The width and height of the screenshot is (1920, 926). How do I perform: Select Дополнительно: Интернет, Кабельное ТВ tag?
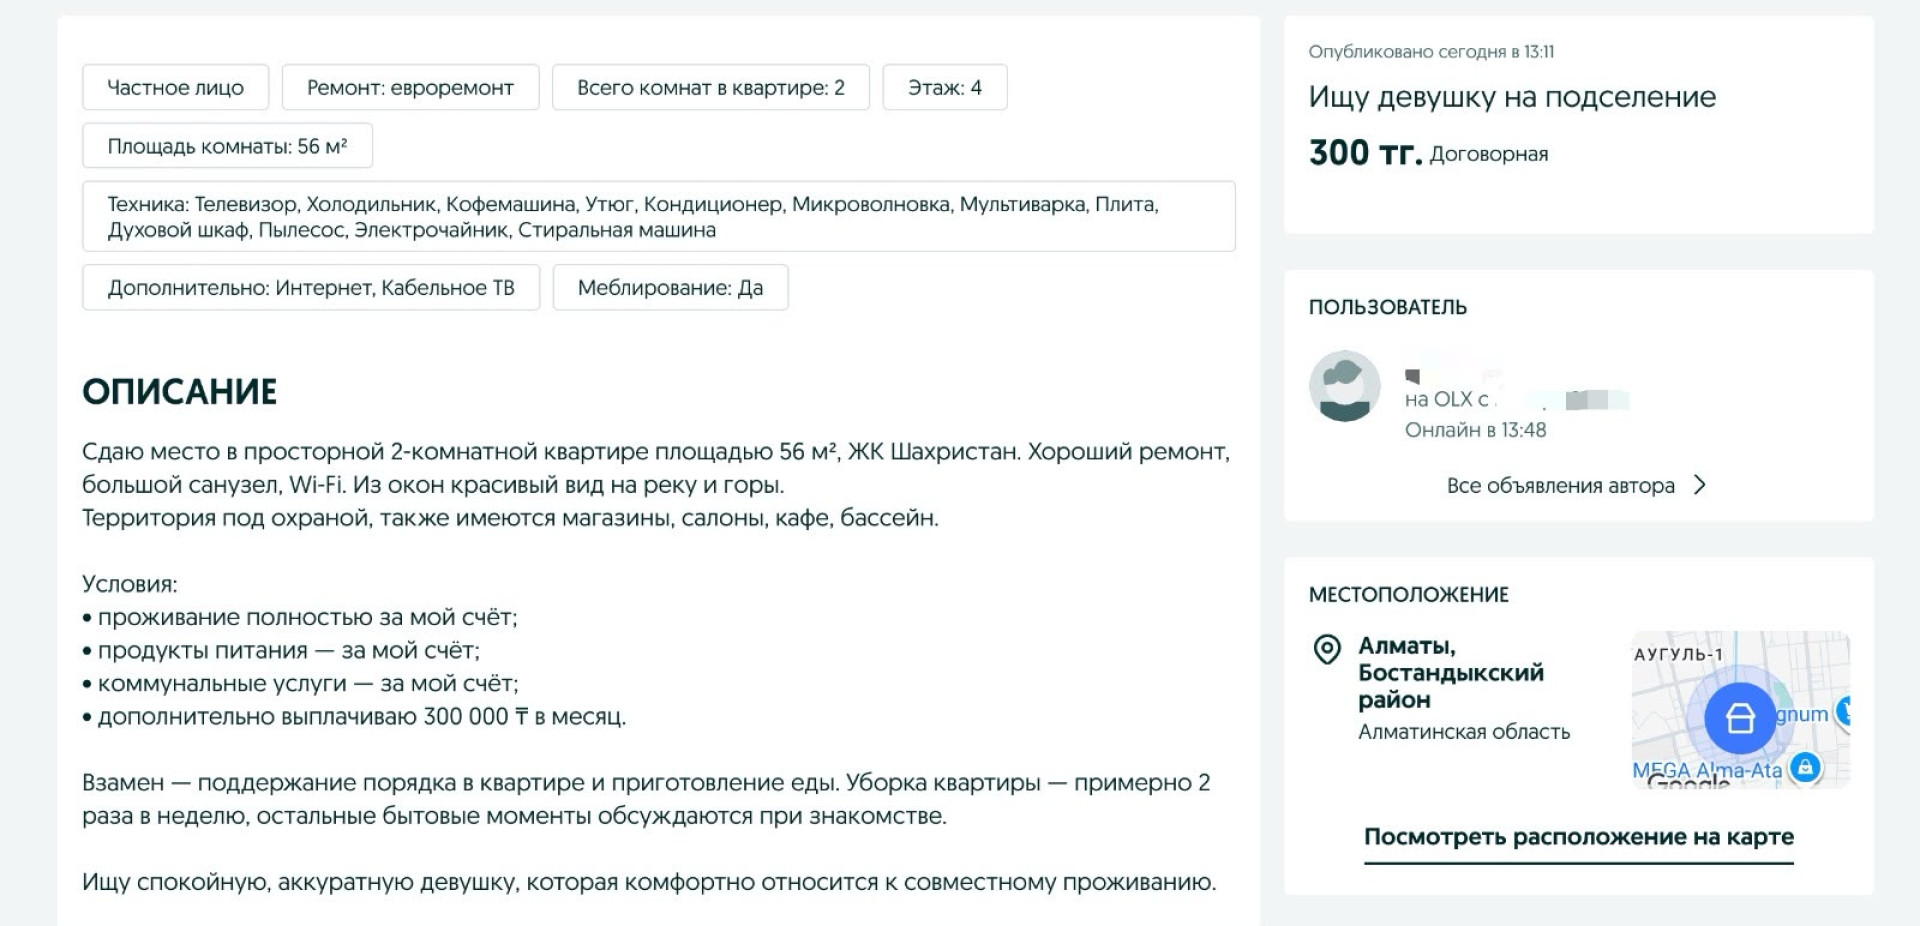click(x=311, y=287)
